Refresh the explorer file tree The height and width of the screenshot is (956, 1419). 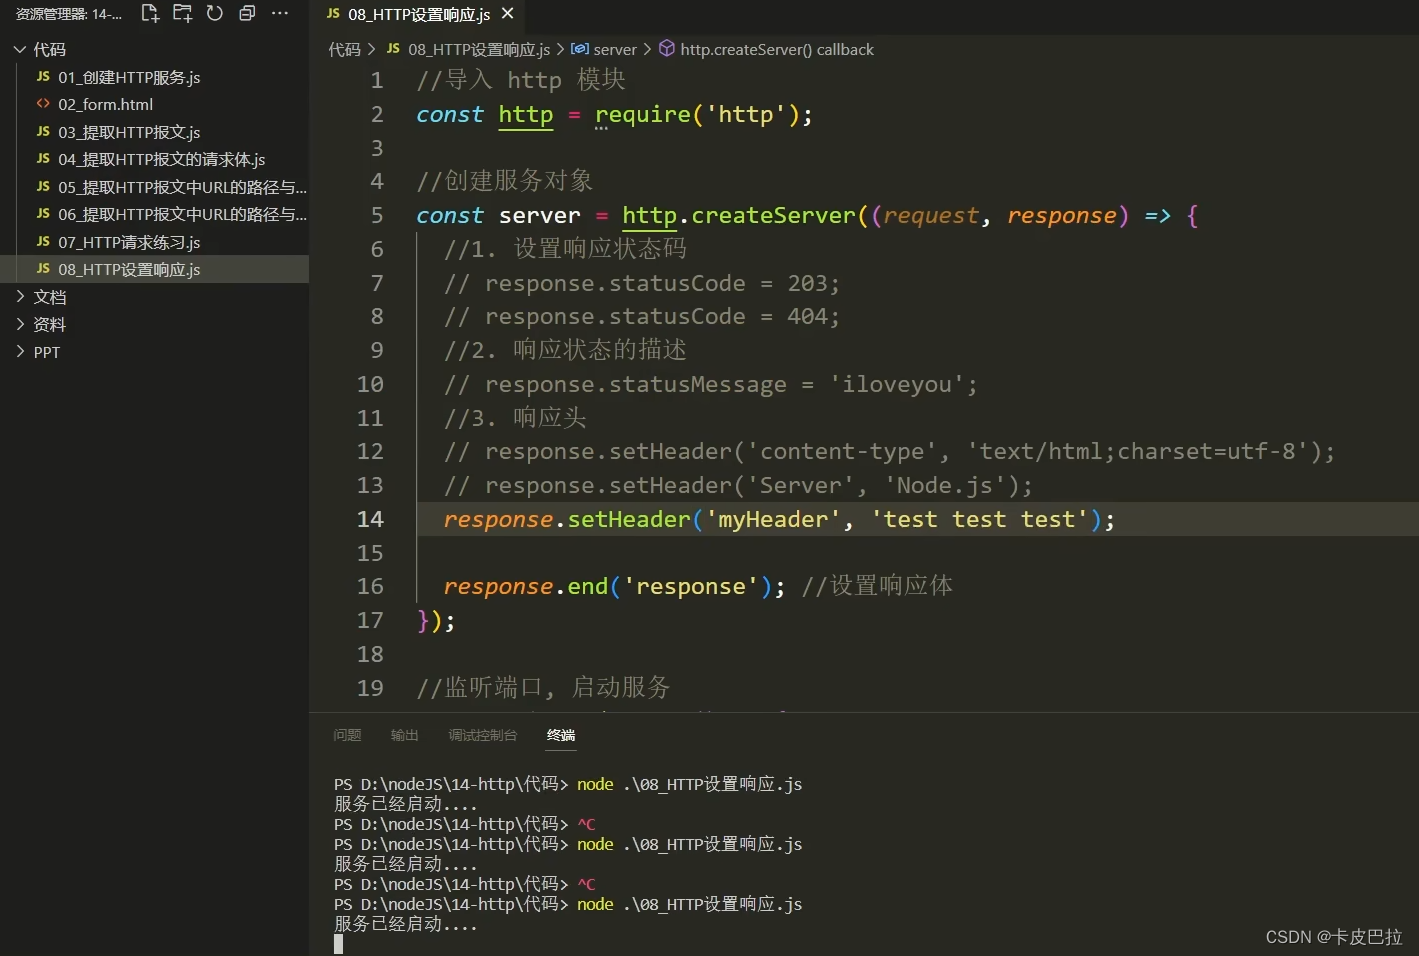[214, 13]
